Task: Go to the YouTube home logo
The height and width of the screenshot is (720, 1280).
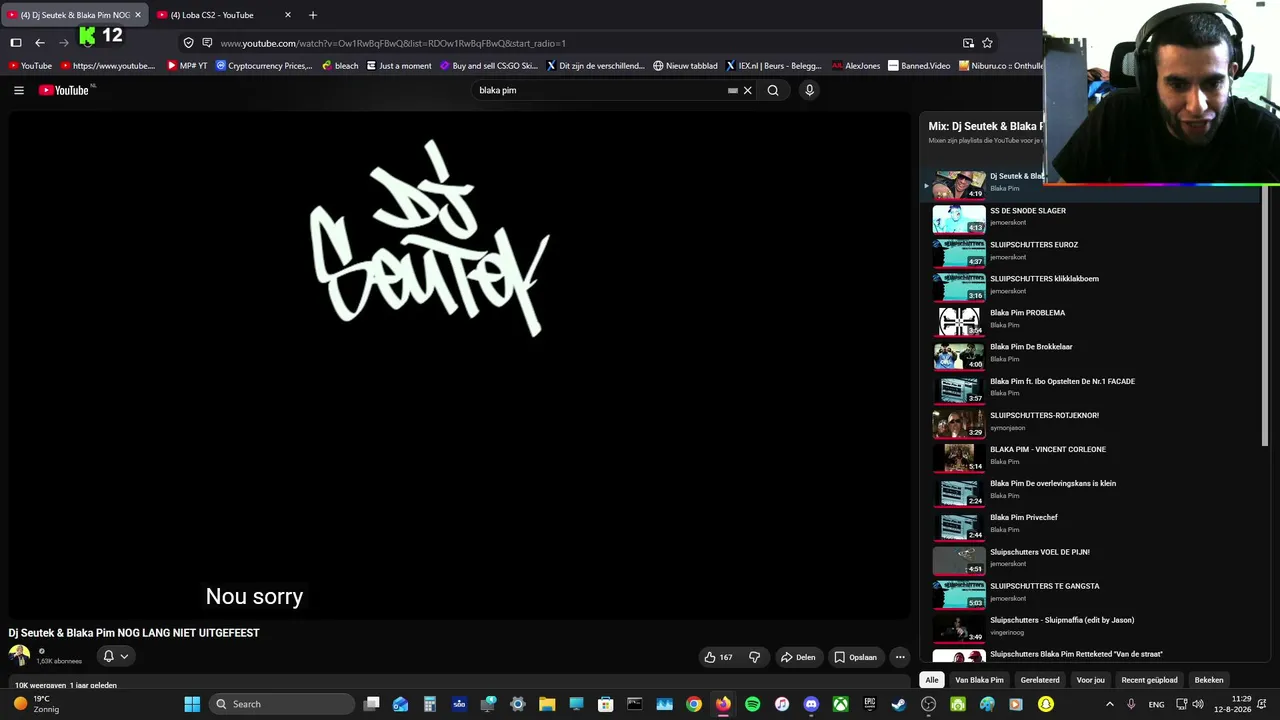Action: pos(66,90)
